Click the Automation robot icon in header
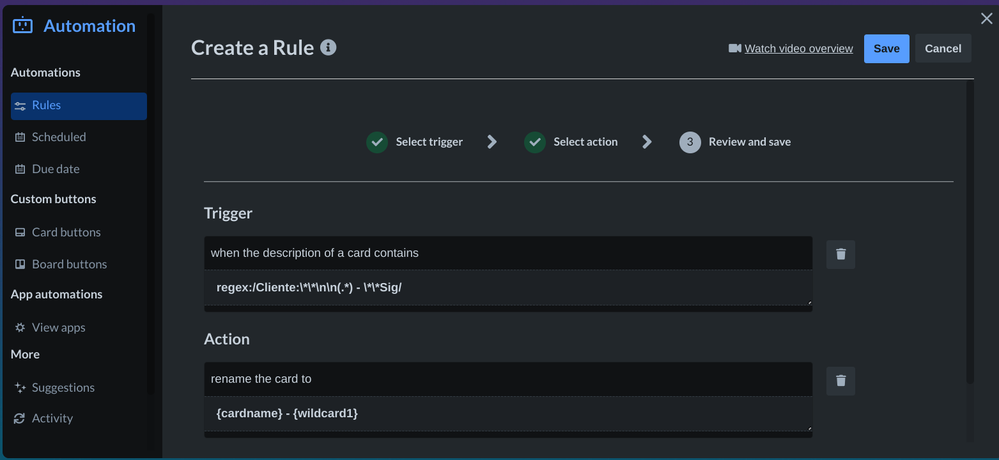This screenshot has height=460, width=999. point(22,26)
